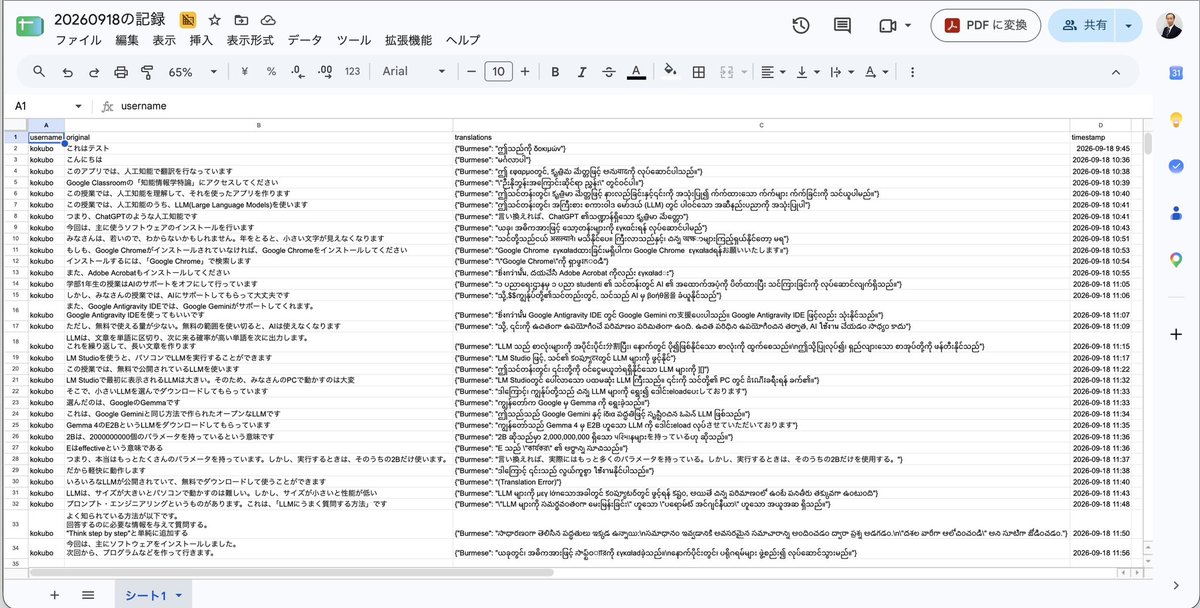Image resolution: width=1200 pixels, height=608 pixels.
Task: Open the comments panel icon
Action: point(843,26)
